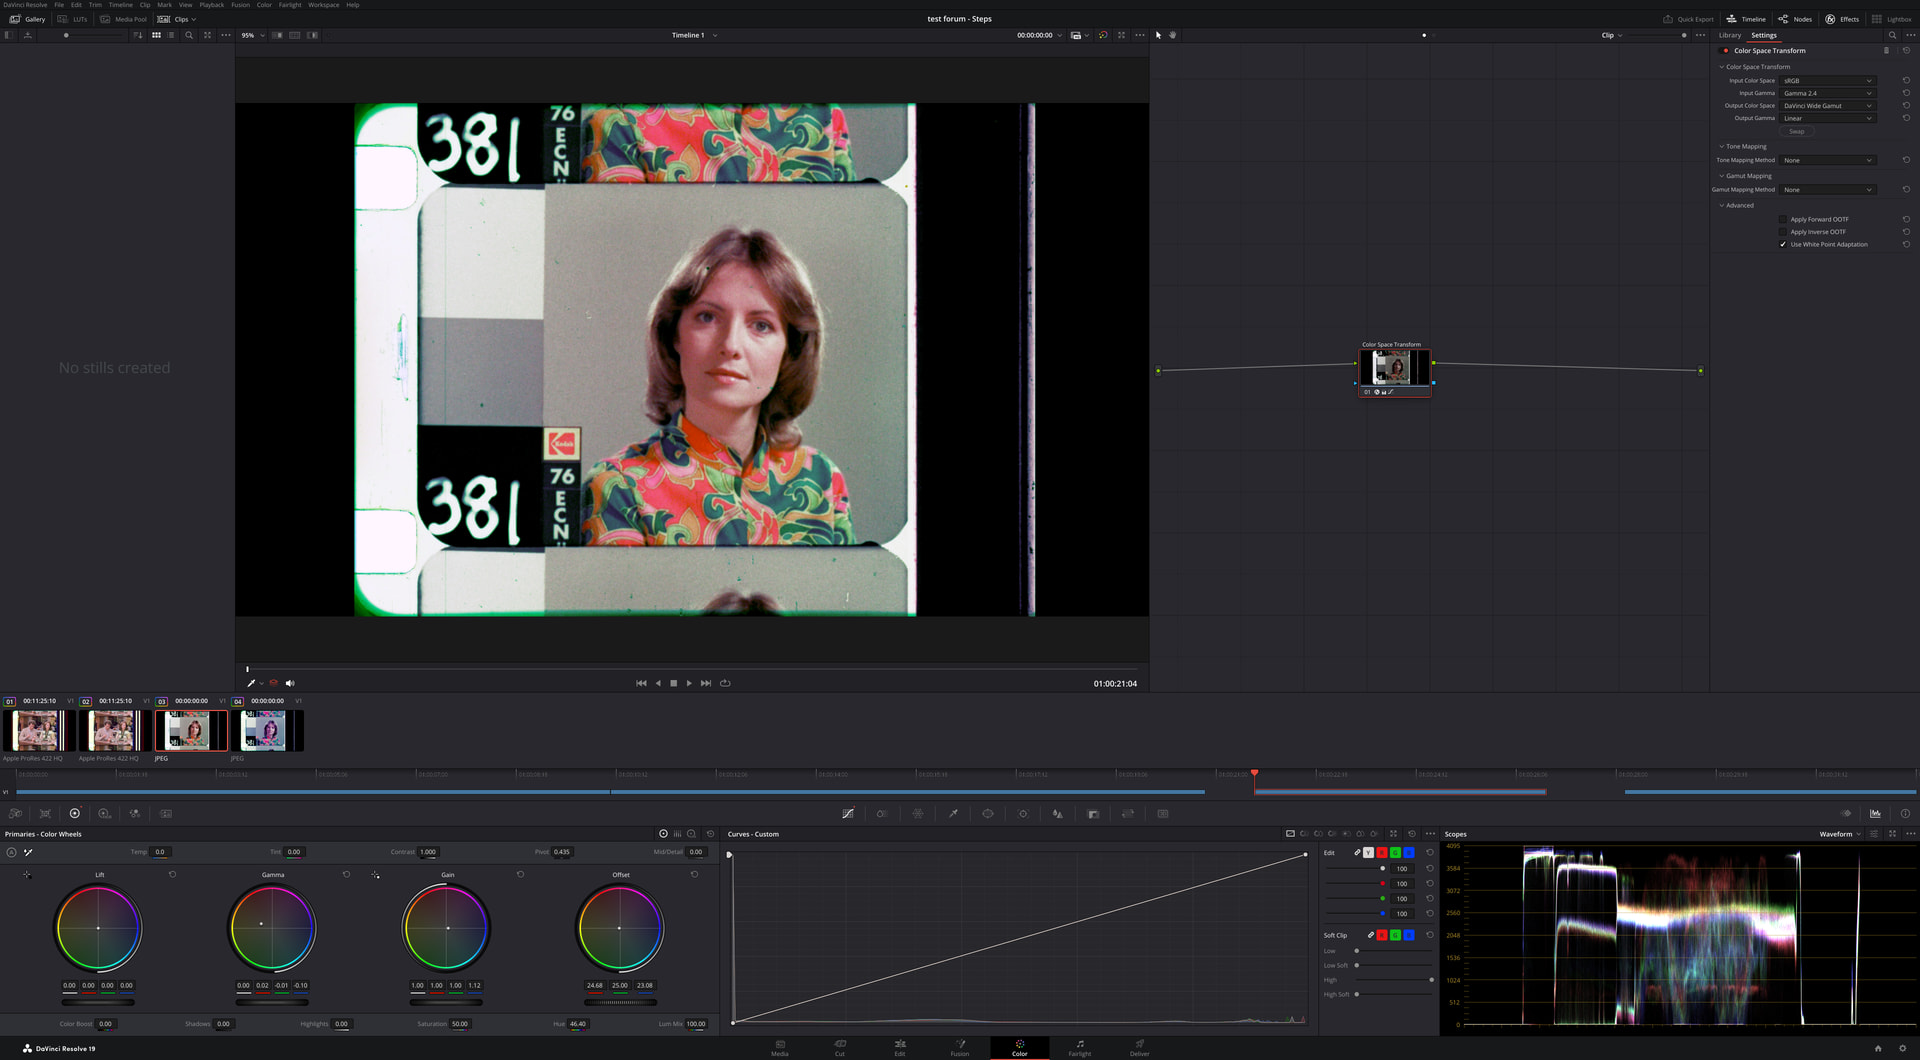
Task: Open the Input Color Space dropdown
Action: tap(1827, 81)
